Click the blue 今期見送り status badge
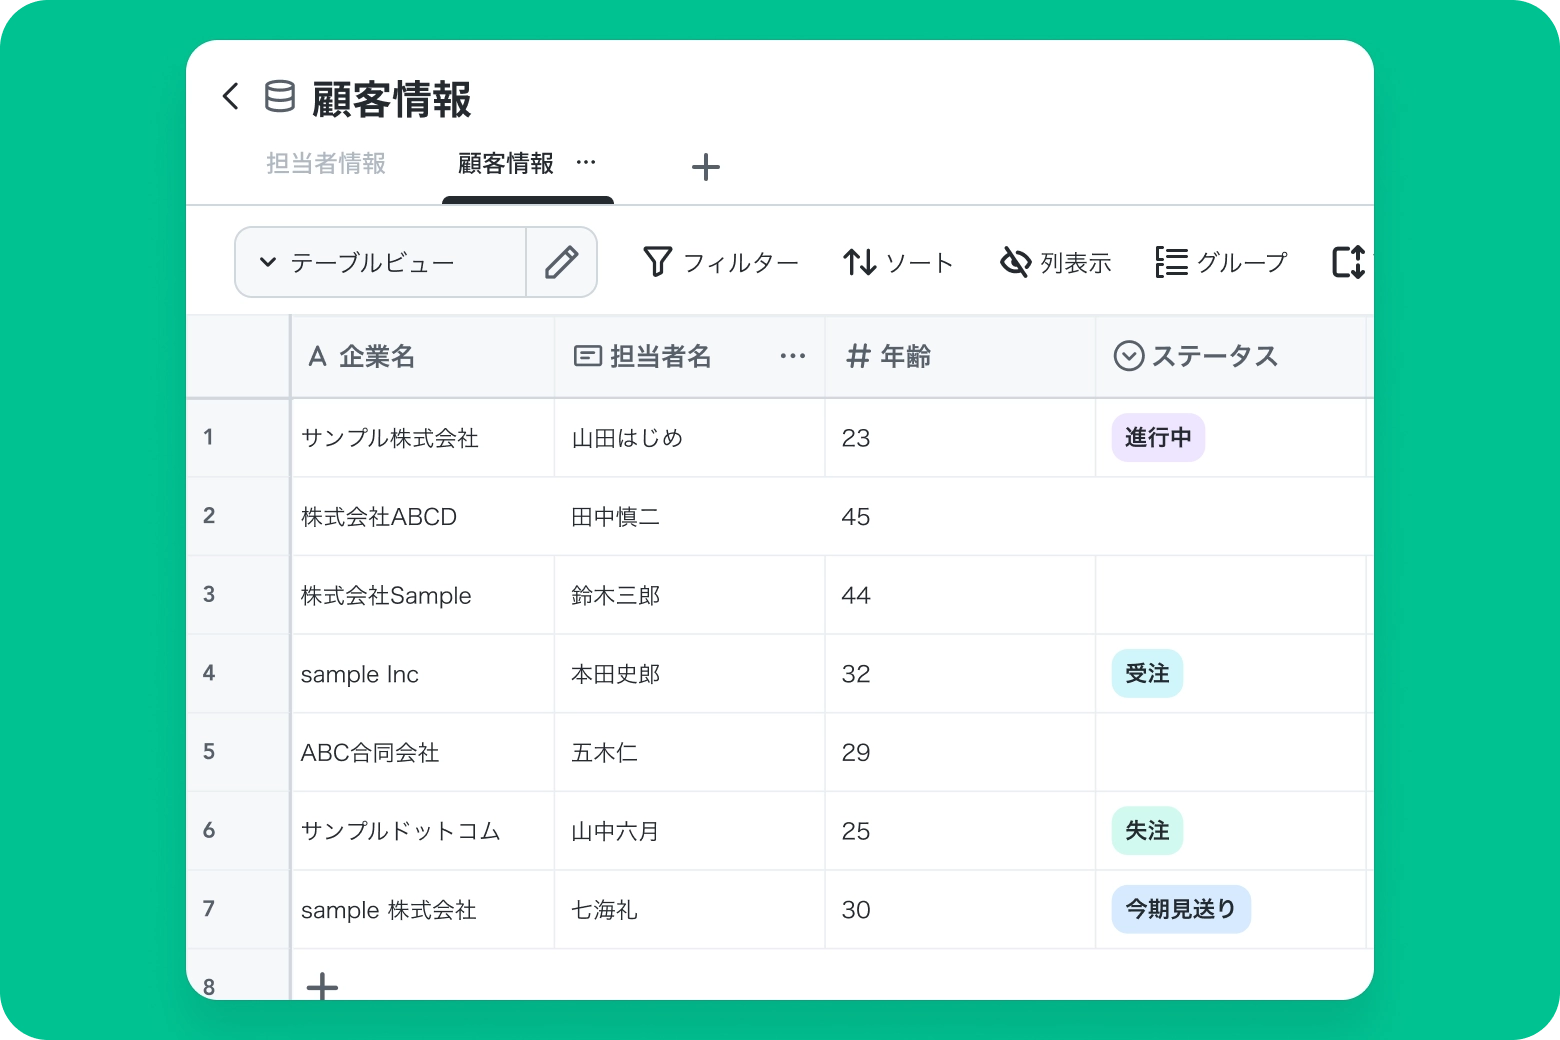Screen dimensions: 1560x1040 pos(1180,909)
